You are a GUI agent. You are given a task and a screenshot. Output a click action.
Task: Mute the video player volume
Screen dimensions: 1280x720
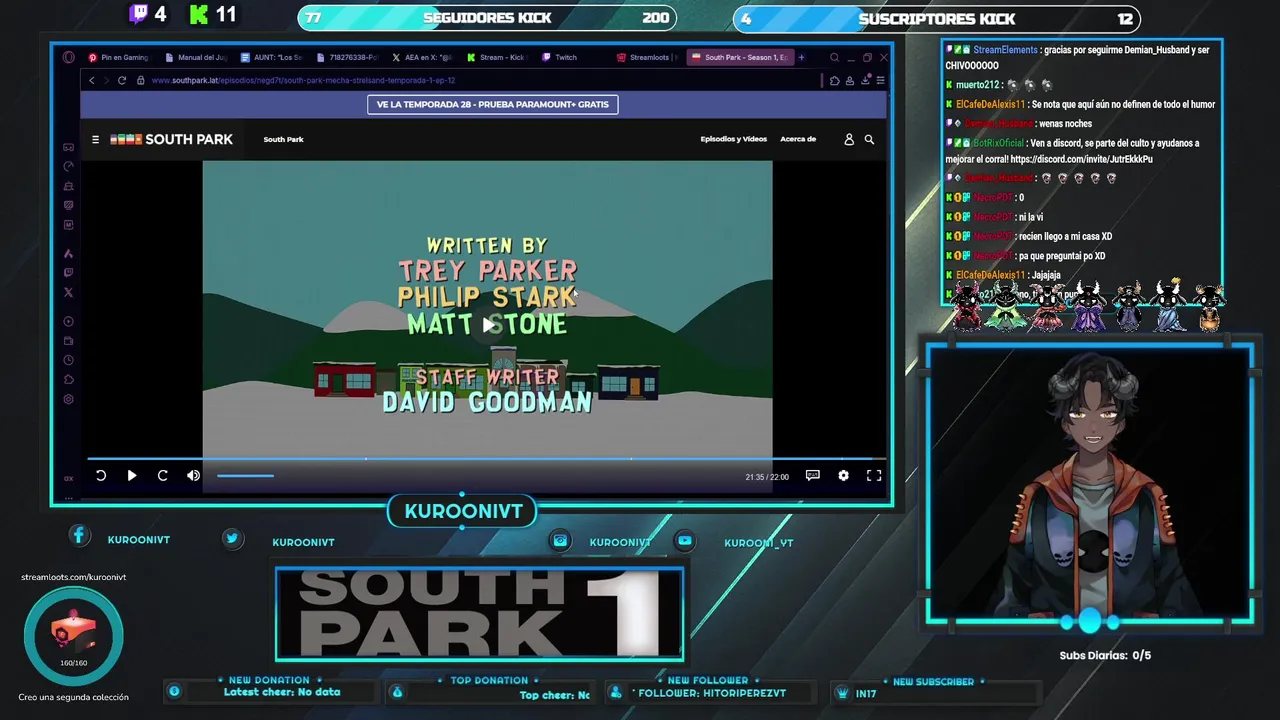coord(193,476)
